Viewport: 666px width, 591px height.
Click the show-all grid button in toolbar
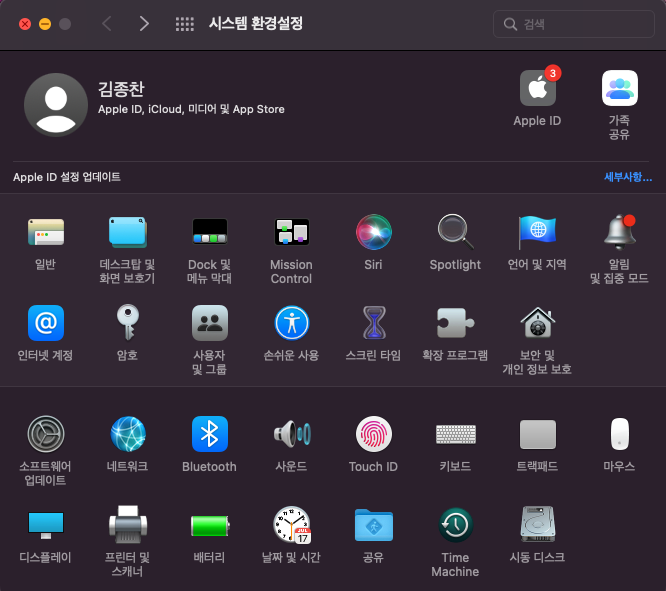pos(184,24)
